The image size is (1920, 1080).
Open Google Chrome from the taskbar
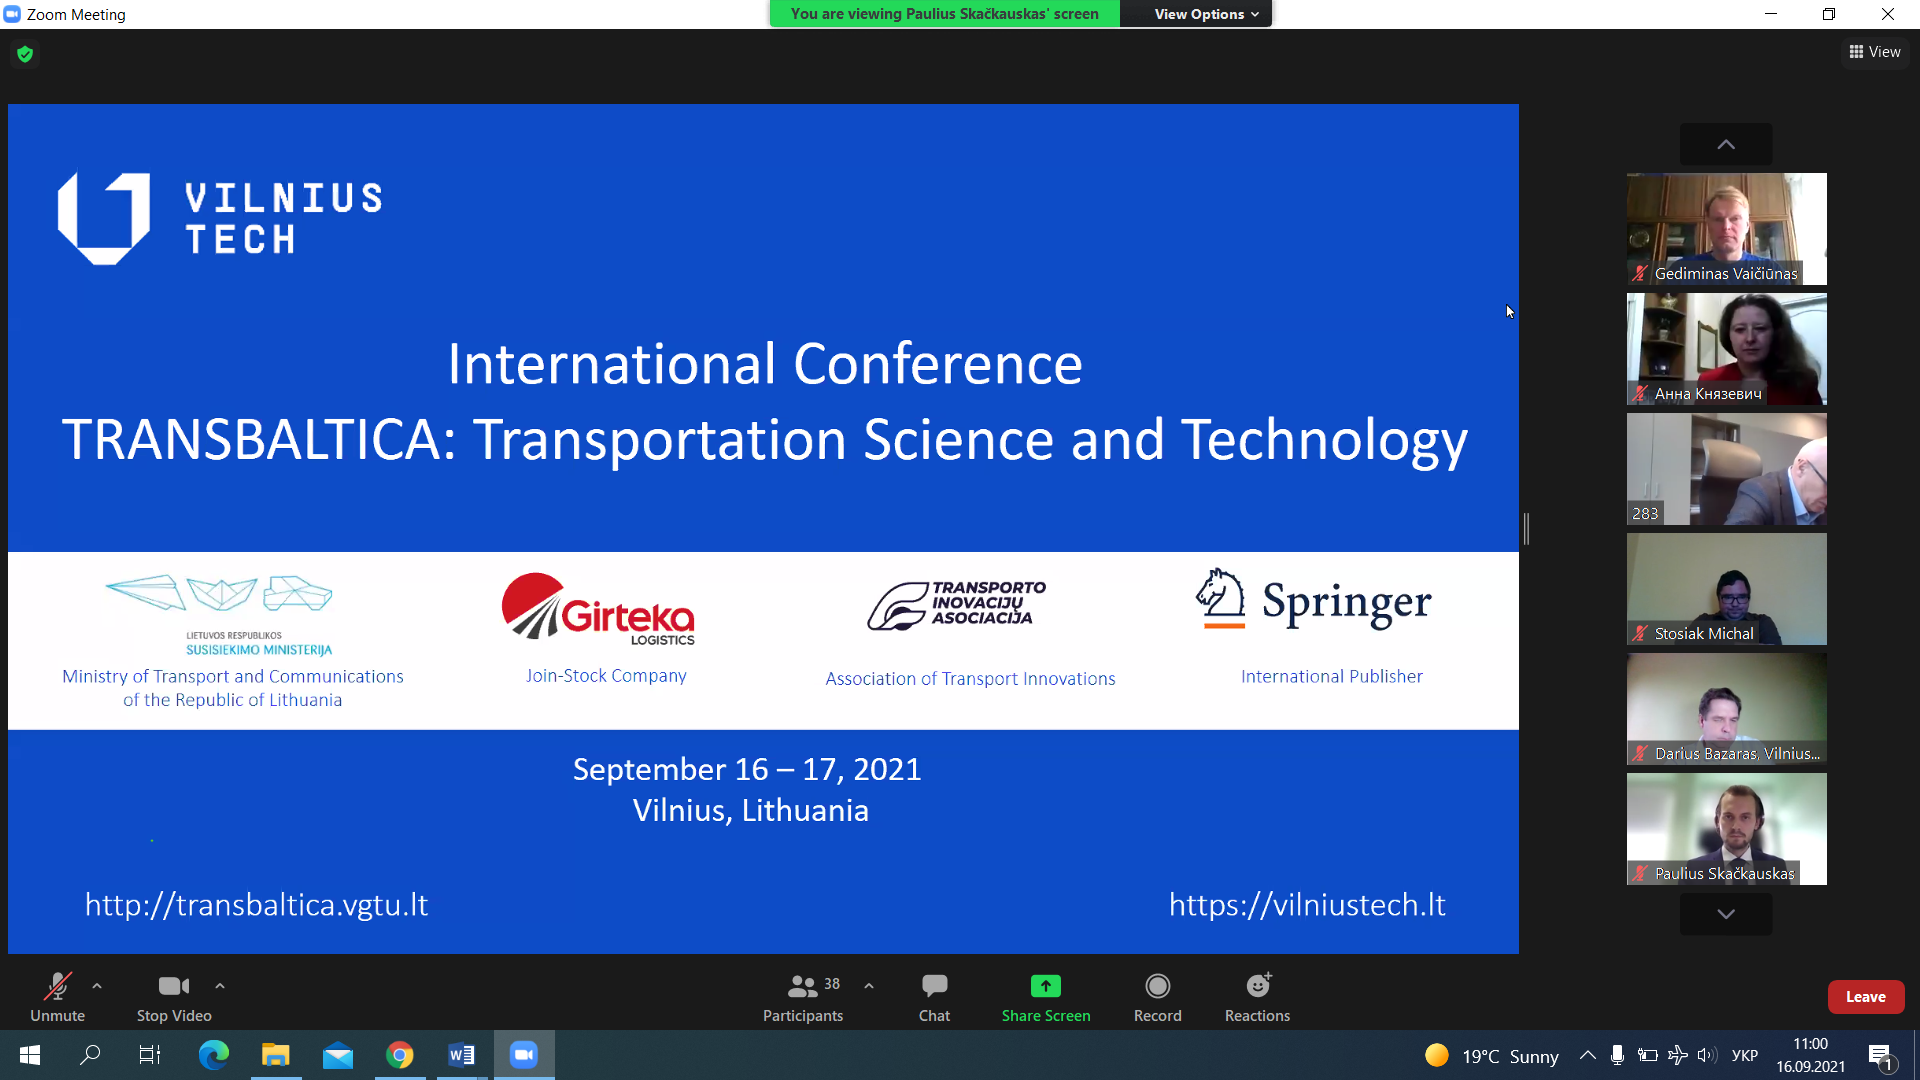pos(400,1055)
